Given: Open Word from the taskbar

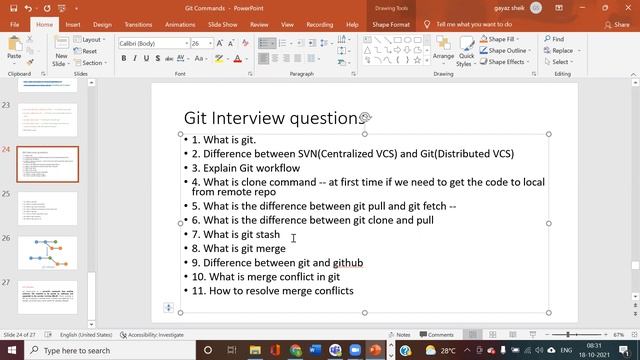Looking at the screenshot, I should tap(316, 350).
